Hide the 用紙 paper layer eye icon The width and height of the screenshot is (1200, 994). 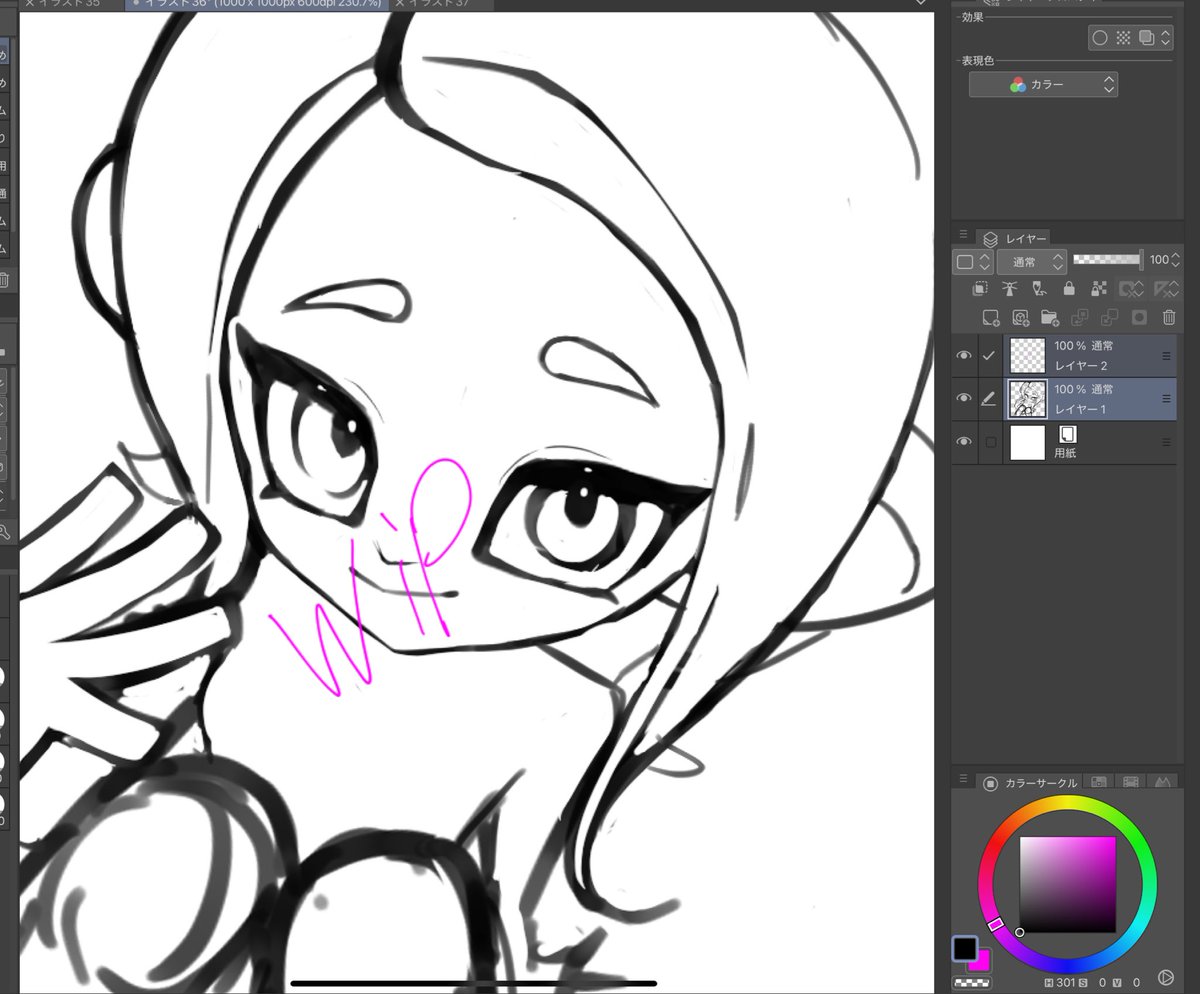point(964,441)
